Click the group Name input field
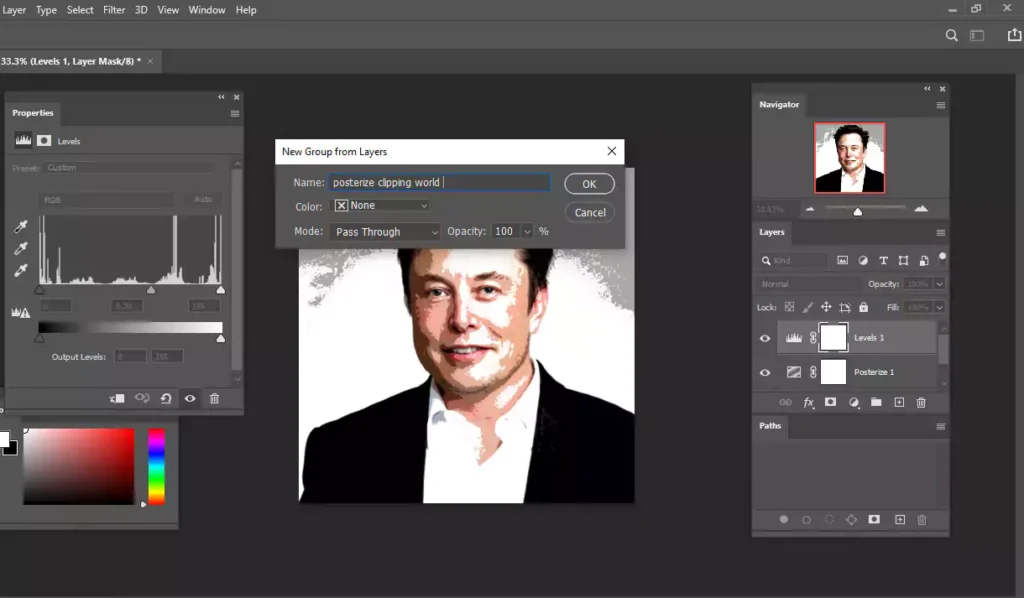Image resolution: width=1024 pixels, height=598 pixels. click(439, 183)
